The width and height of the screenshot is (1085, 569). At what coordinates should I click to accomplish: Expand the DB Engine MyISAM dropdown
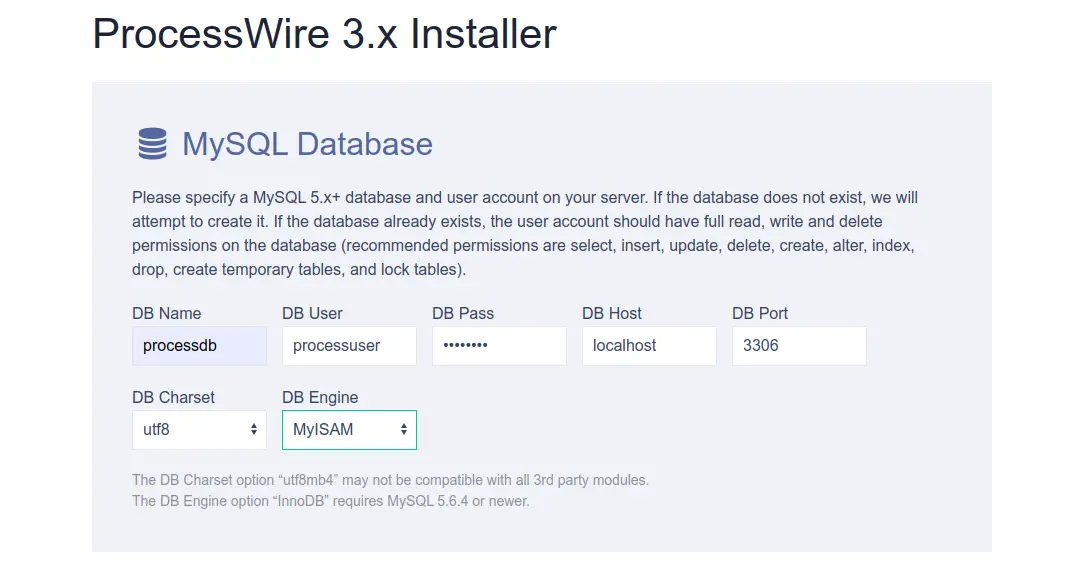(349, 430)
